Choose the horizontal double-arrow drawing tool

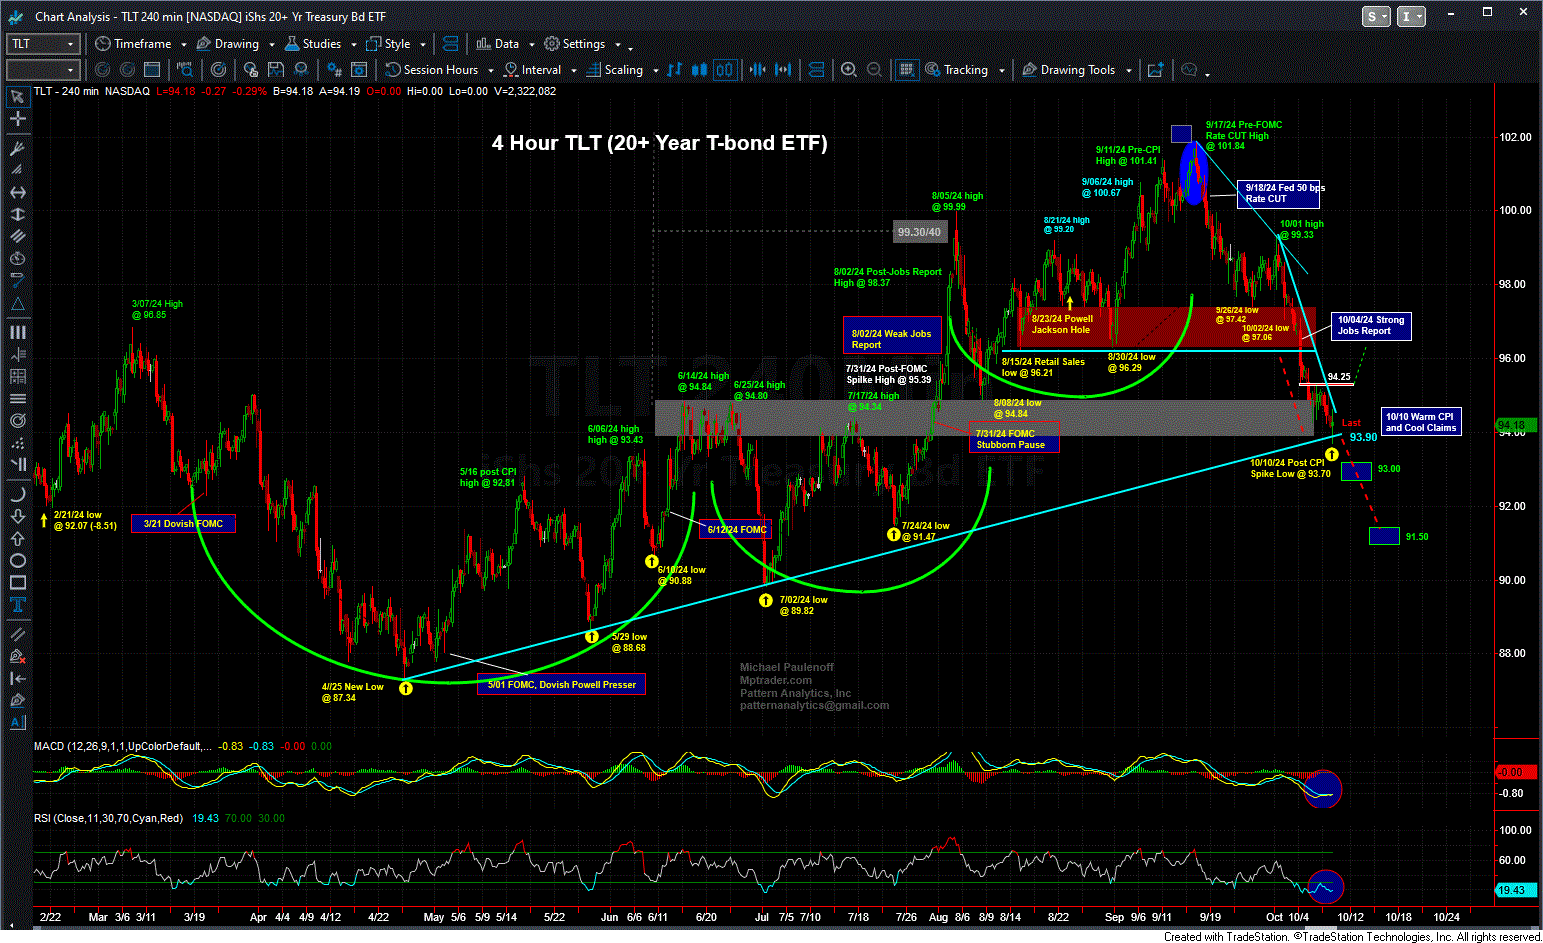tap(17, 192)
